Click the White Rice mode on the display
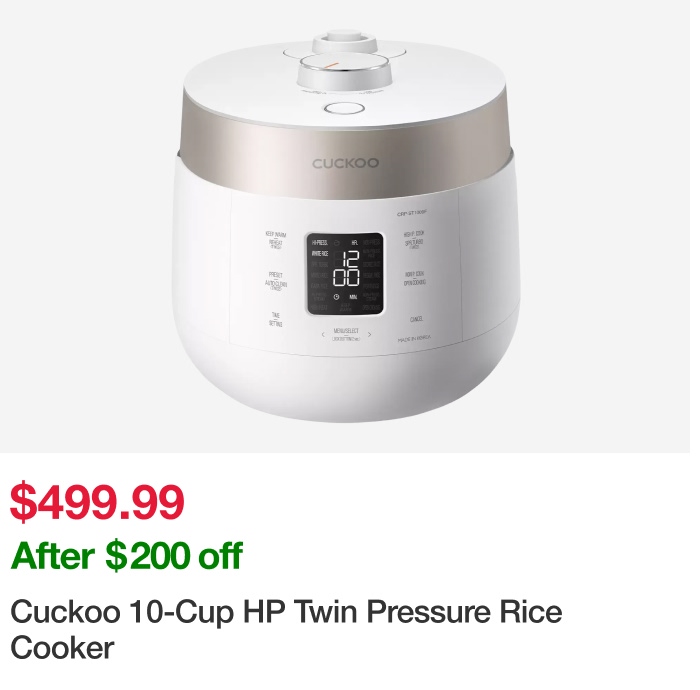Screen dimensions: 700x690 pyautogui.click(x=320, y=254)
